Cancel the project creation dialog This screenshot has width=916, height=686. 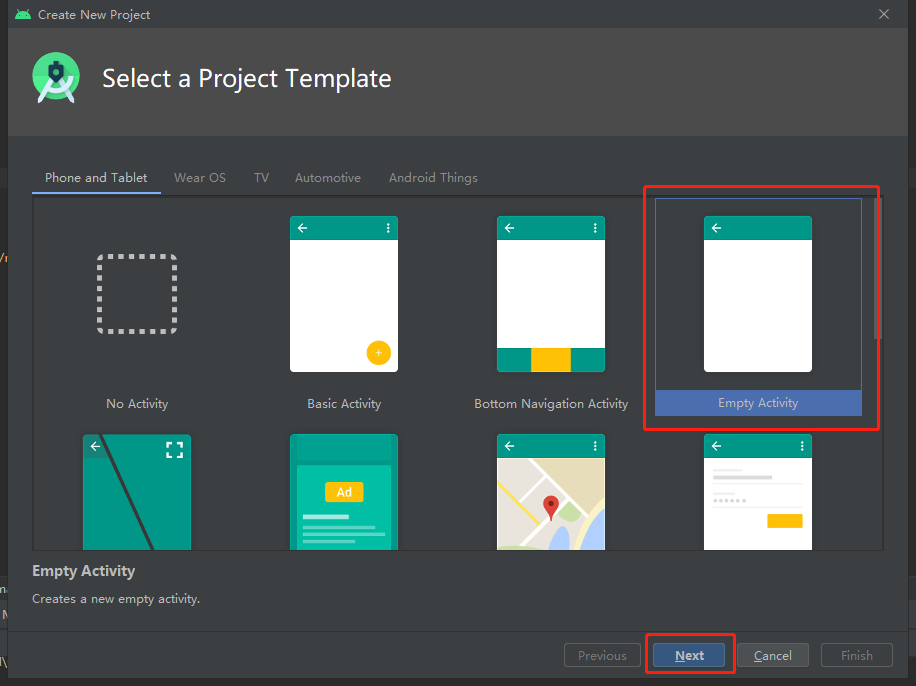(x=773, y=655)
